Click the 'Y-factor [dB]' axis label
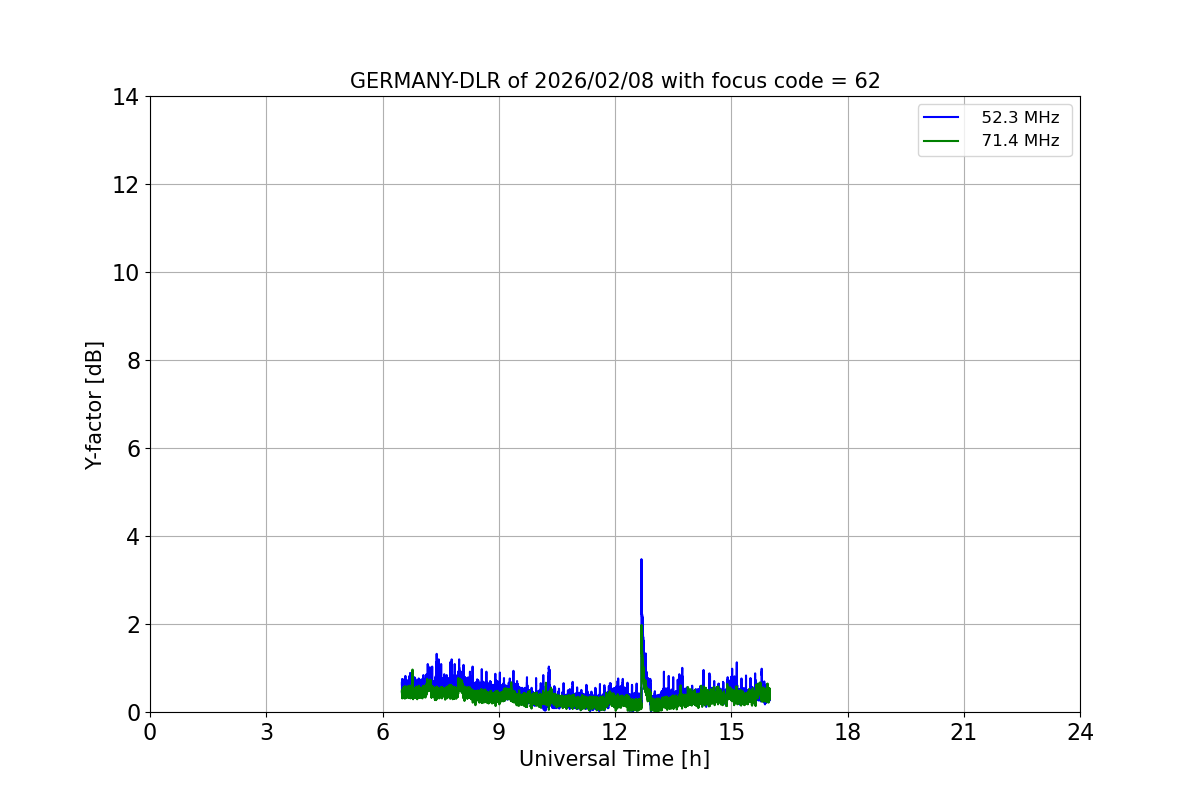Screen dimensions: 1200x800 tap(94, 405)
